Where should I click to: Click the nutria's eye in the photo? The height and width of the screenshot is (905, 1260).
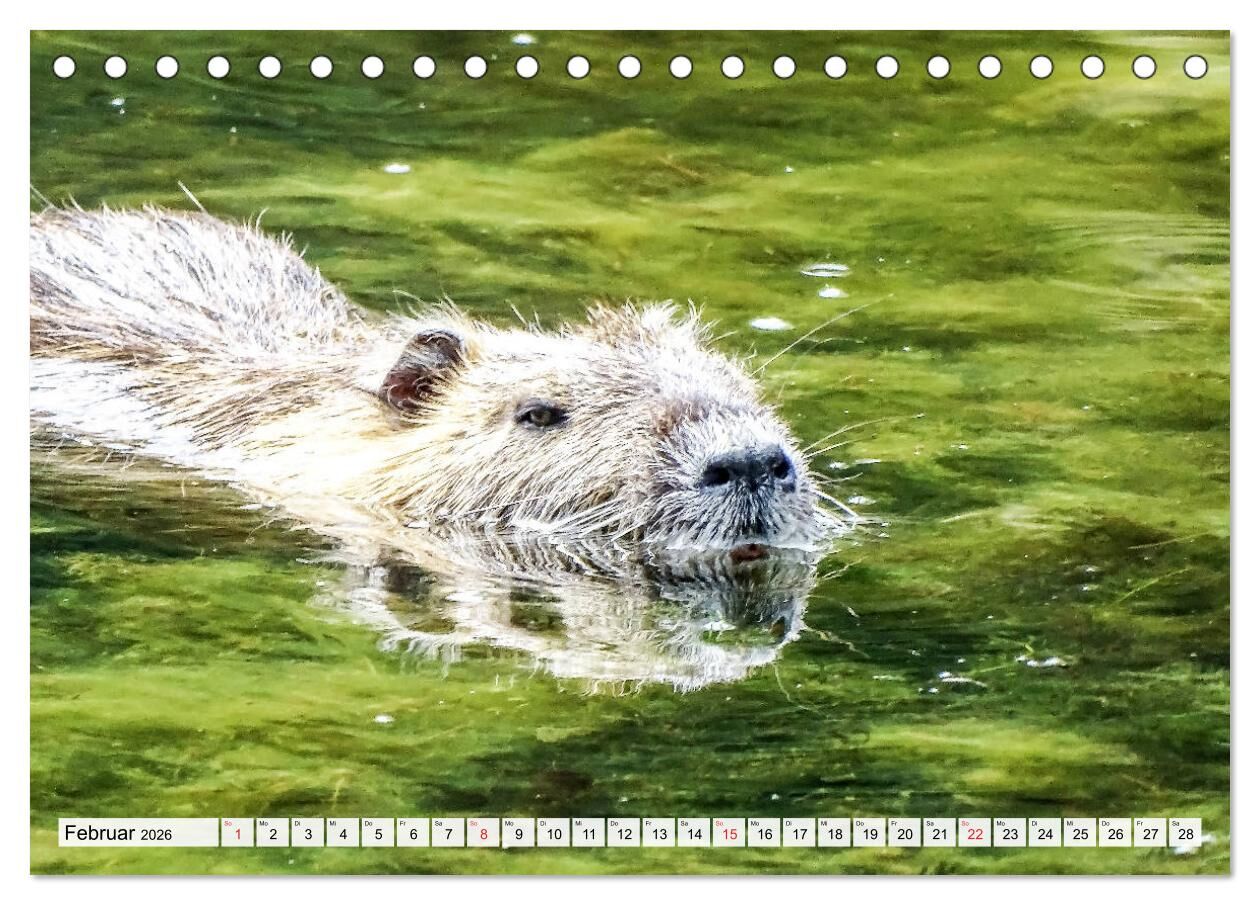(541, 415)
